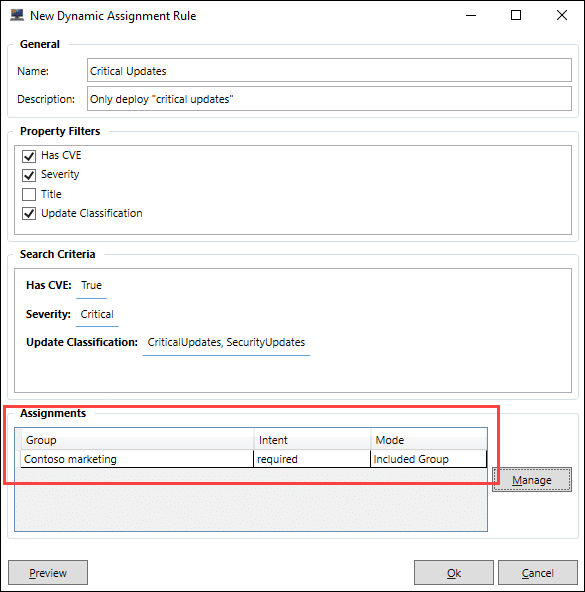Uncheck the Has CVE checkbox

pyautogui.click(x=29, y=156)
